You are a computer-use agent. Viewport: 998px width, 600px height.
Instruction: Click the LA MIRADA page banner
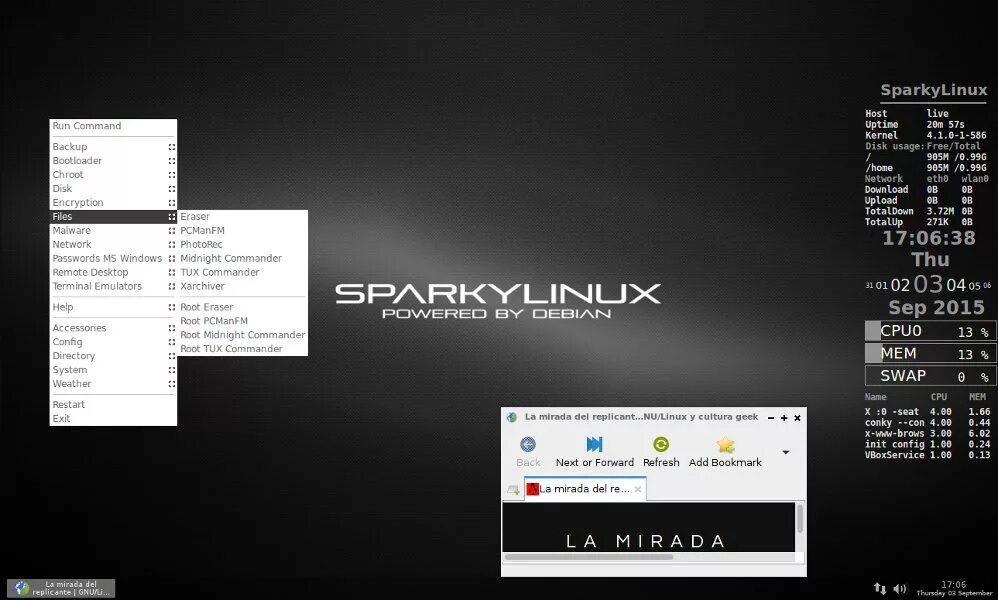click(649, 527)
